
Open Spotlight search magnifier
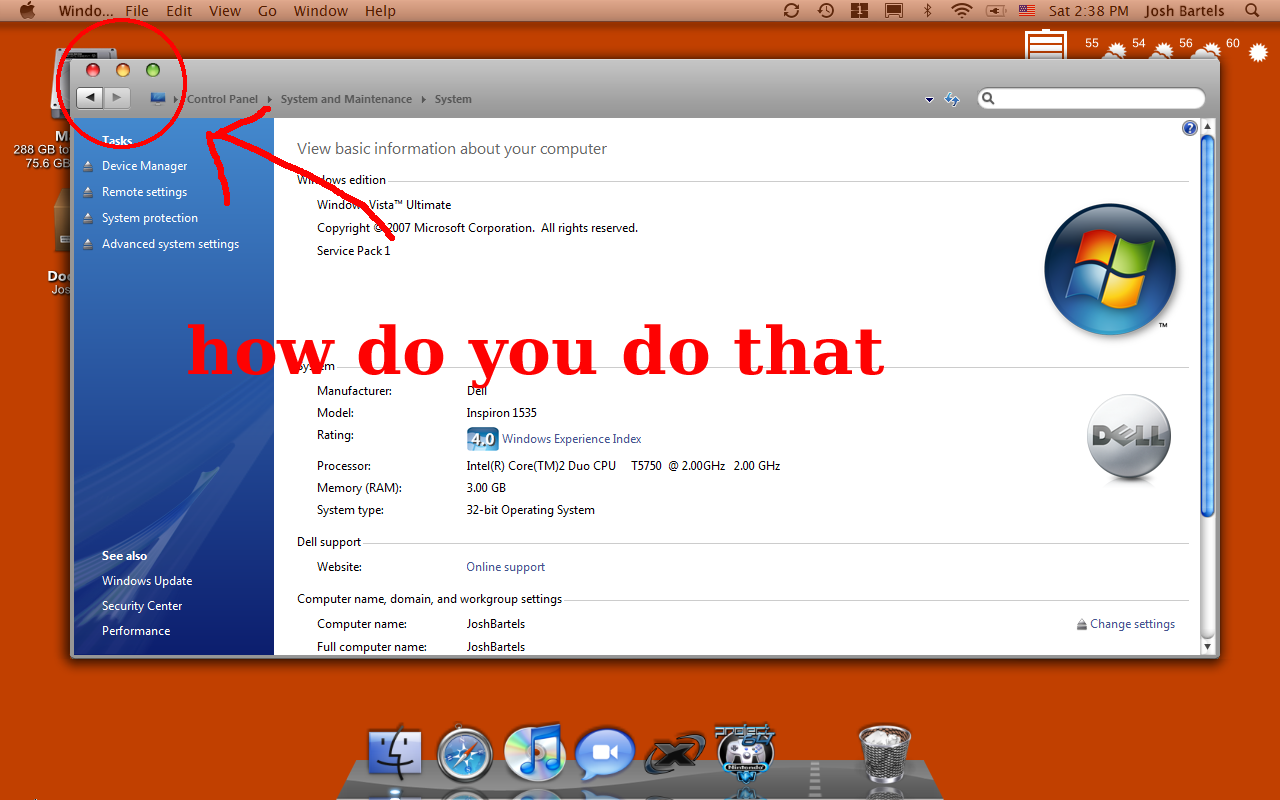tap(1252, 10)
